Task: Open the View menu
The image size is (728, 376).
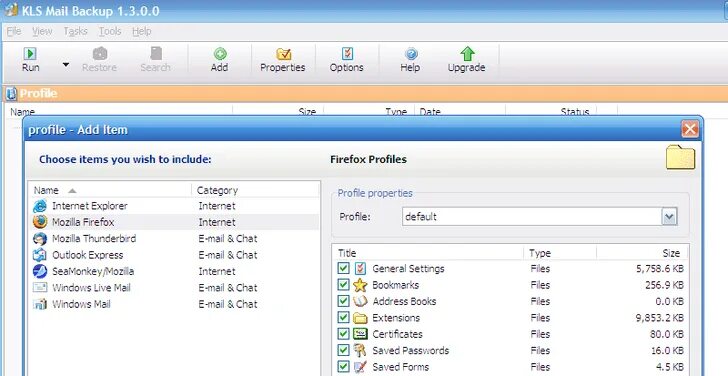Action: (42, 31)
